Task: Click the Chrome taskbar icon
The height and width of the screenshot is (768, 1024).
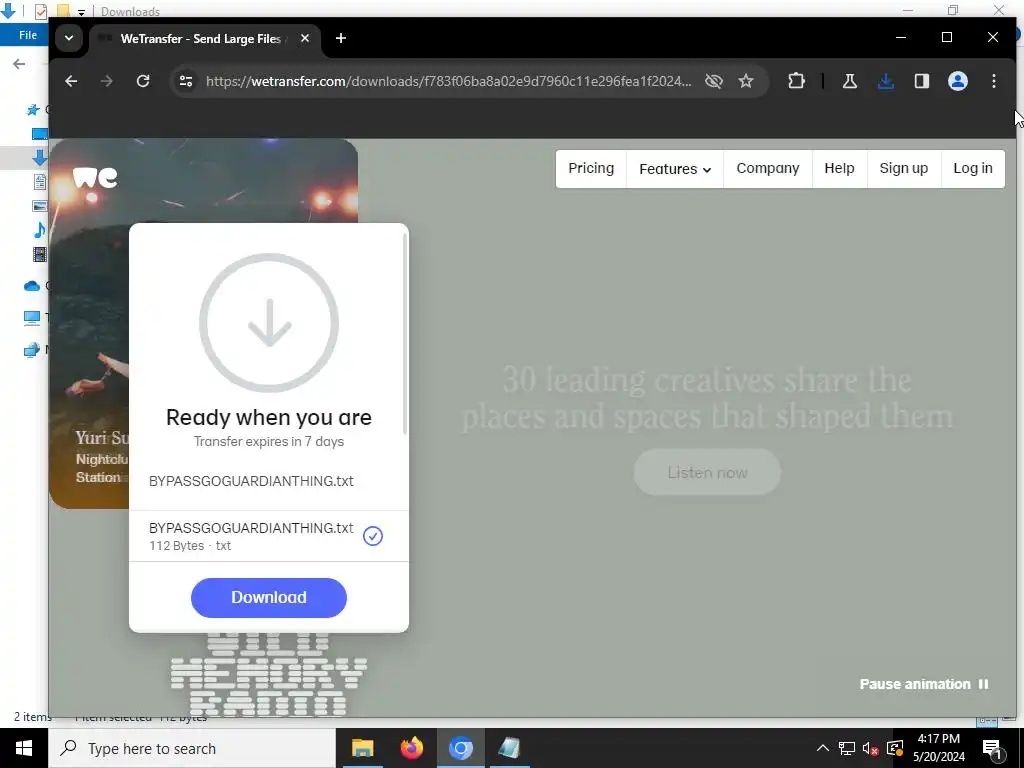Action: (x=460, y=748)
